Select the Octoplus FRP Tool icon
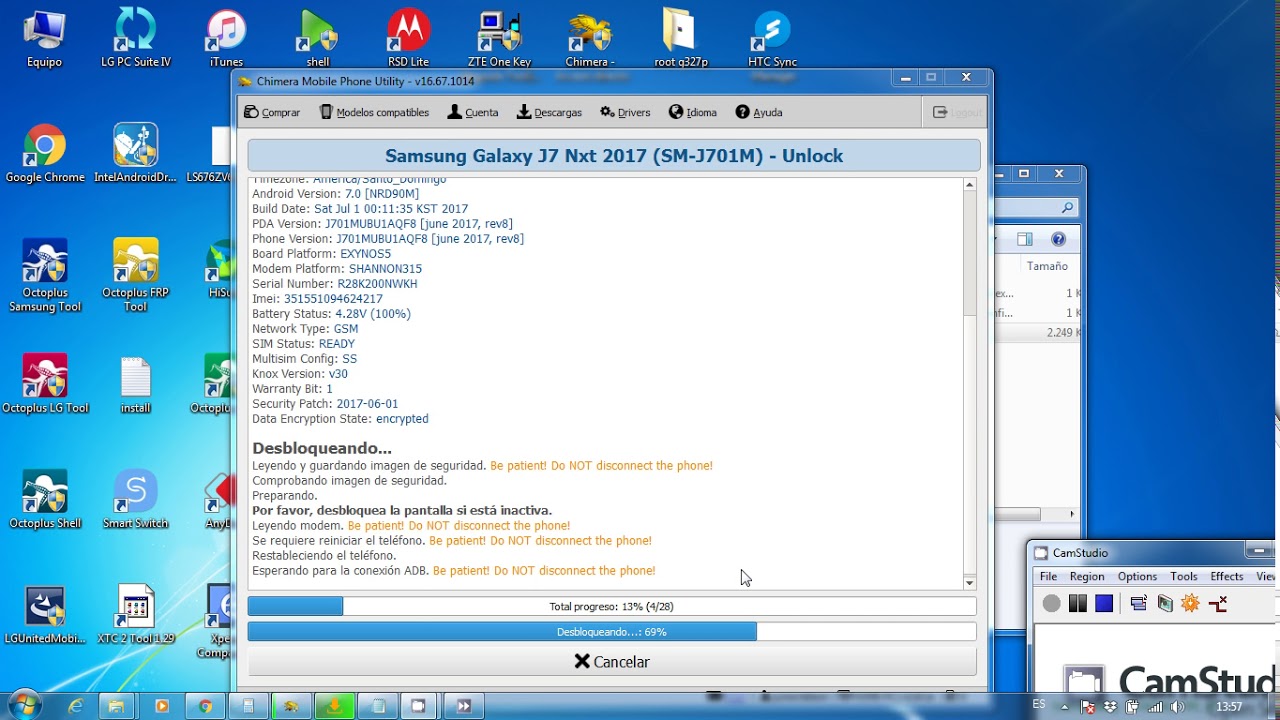Viewport: 1280px width, 720px height. (136, 275)
